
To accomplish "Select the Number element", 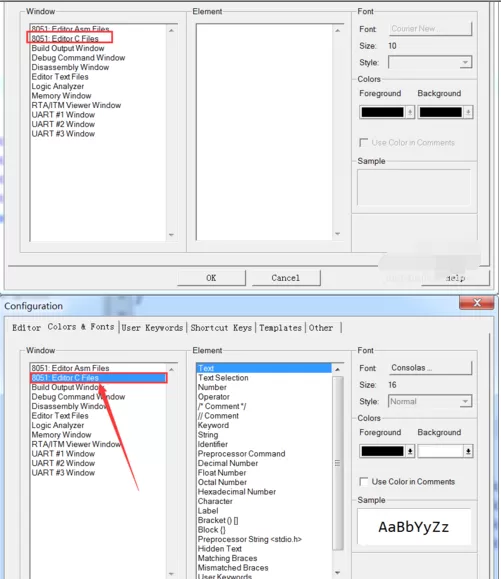I will (212, 387).
